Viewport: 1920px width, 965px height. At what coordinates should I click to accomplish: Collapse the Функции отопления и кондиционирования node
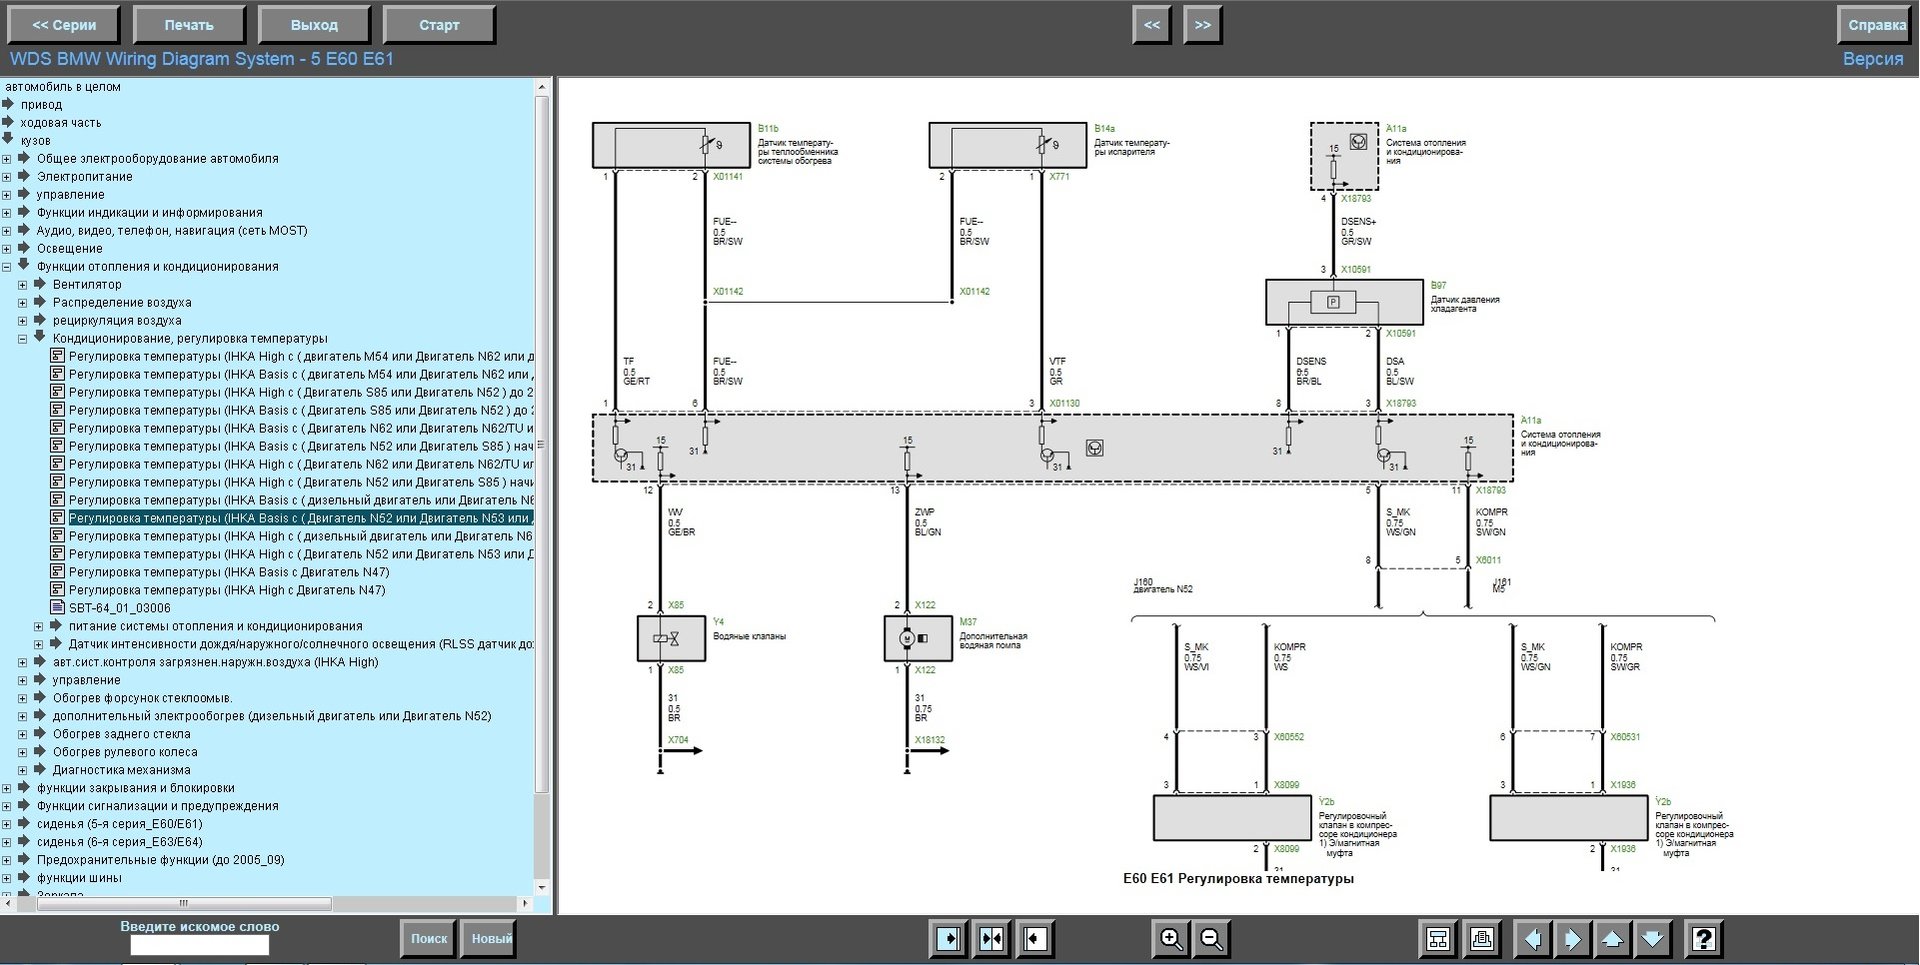point(7,267)
